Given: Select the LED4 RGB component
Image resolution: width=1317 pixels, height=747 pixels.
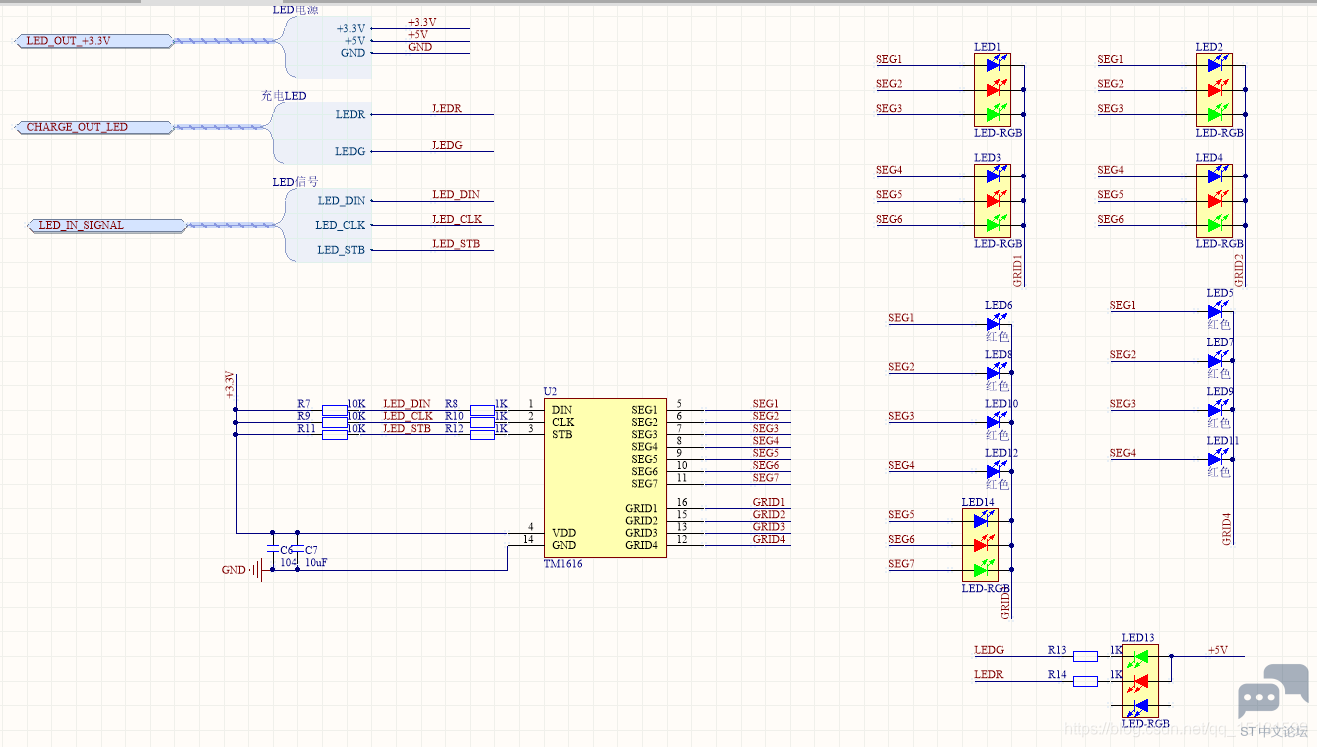Looking at the screenshot, I should point(1214,200).
